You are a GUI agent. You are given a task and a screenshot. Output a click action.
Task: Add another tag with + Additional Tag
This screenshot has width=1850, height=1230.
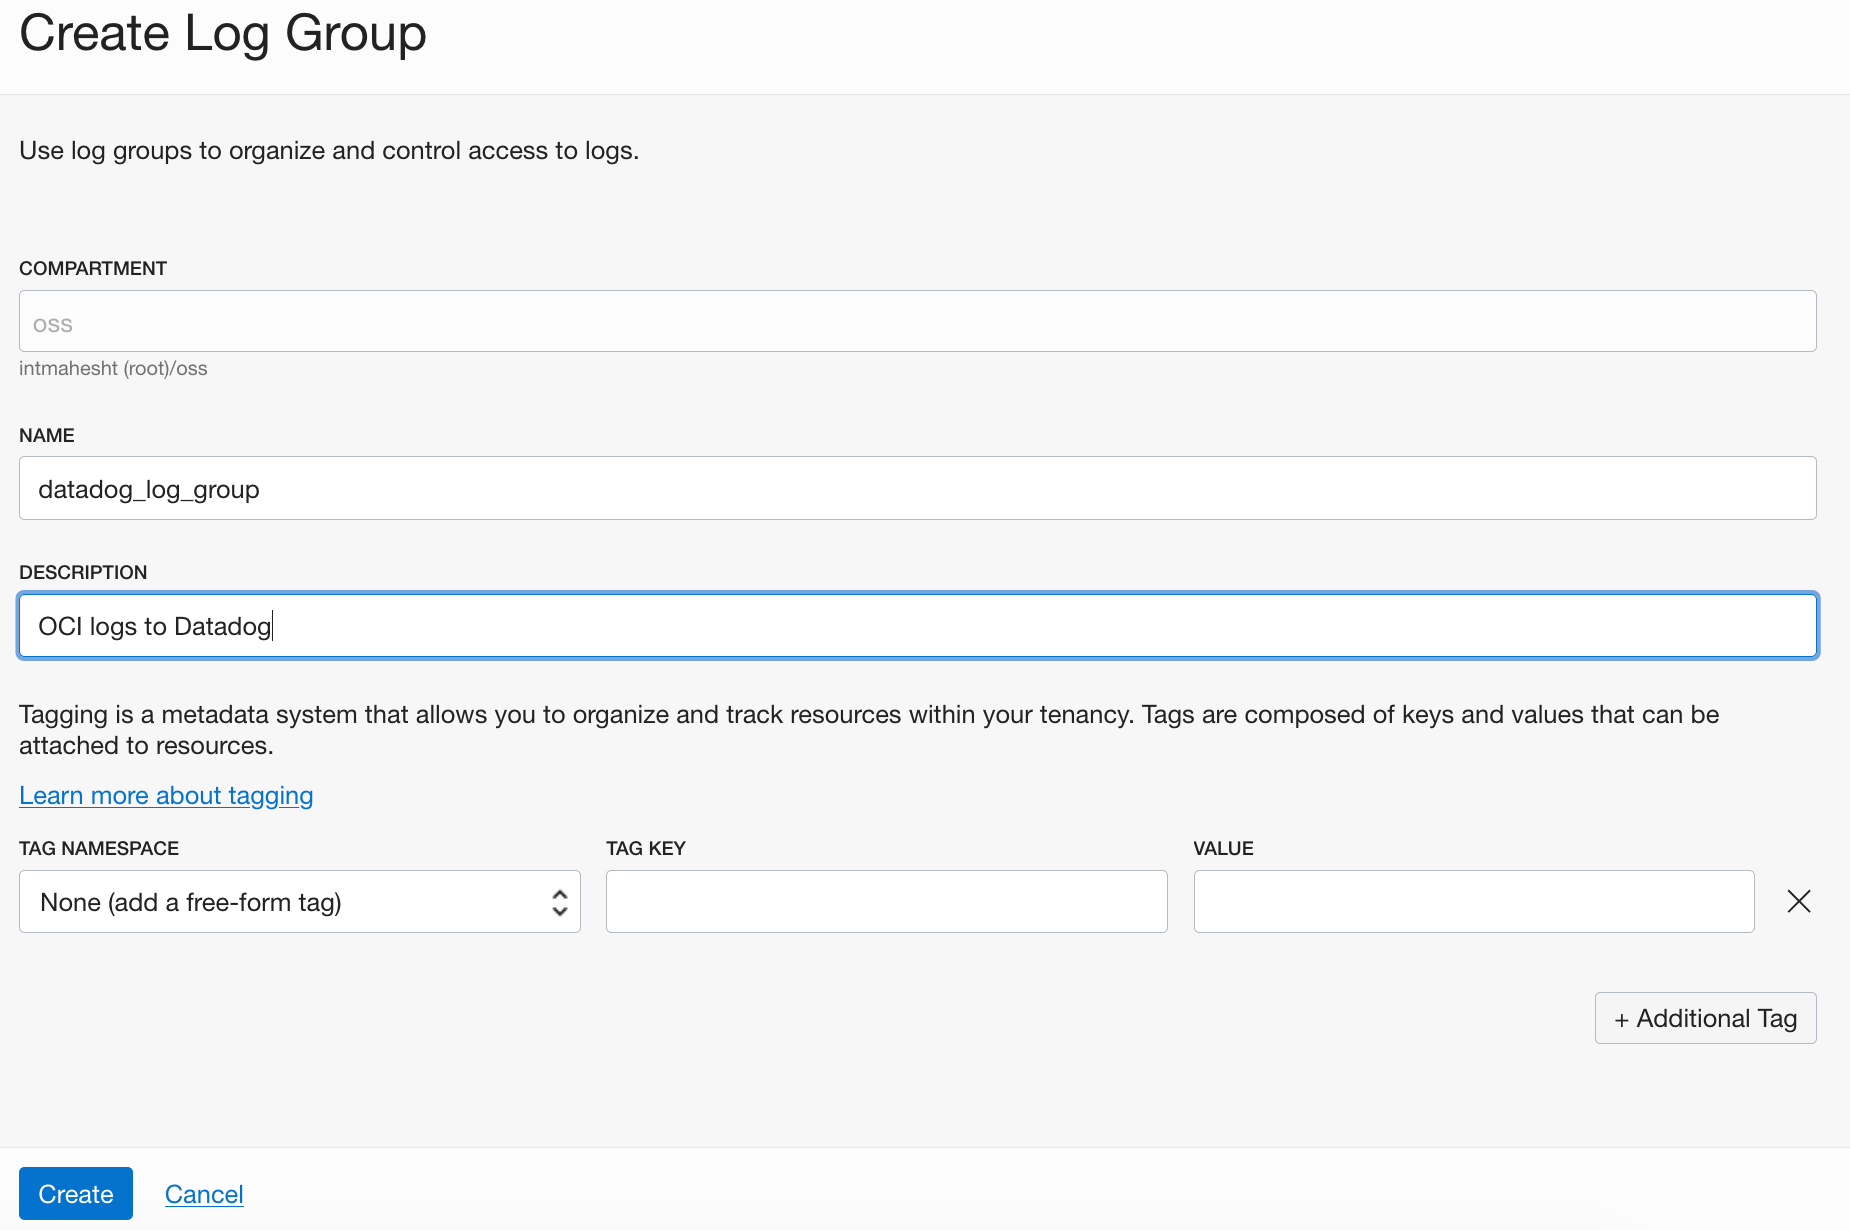(1705, 1018)
